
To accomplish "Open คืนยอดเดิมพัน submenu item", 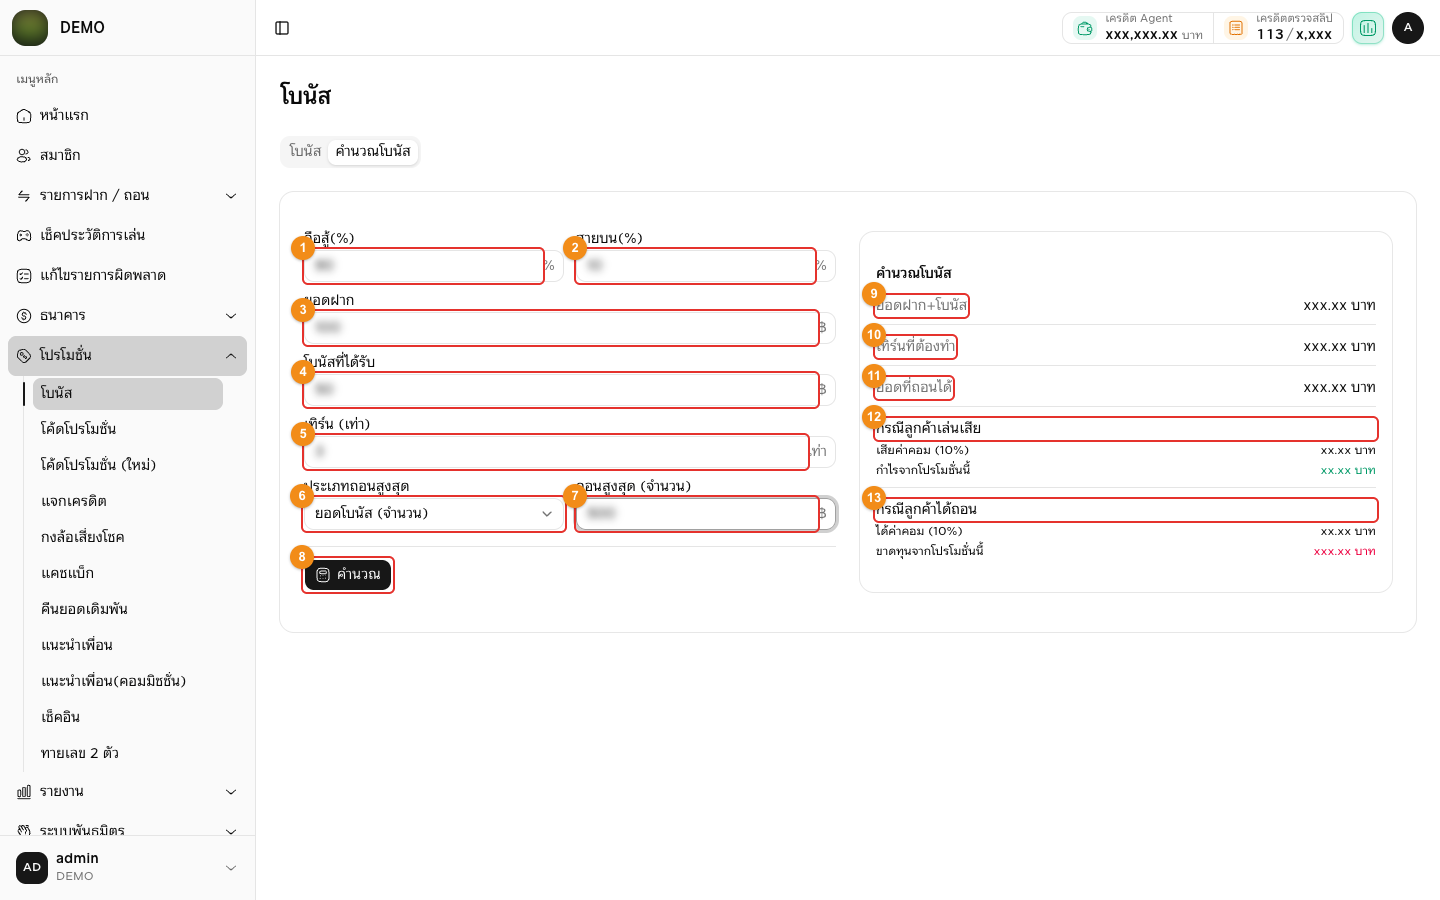I will (x=128, y=609).
